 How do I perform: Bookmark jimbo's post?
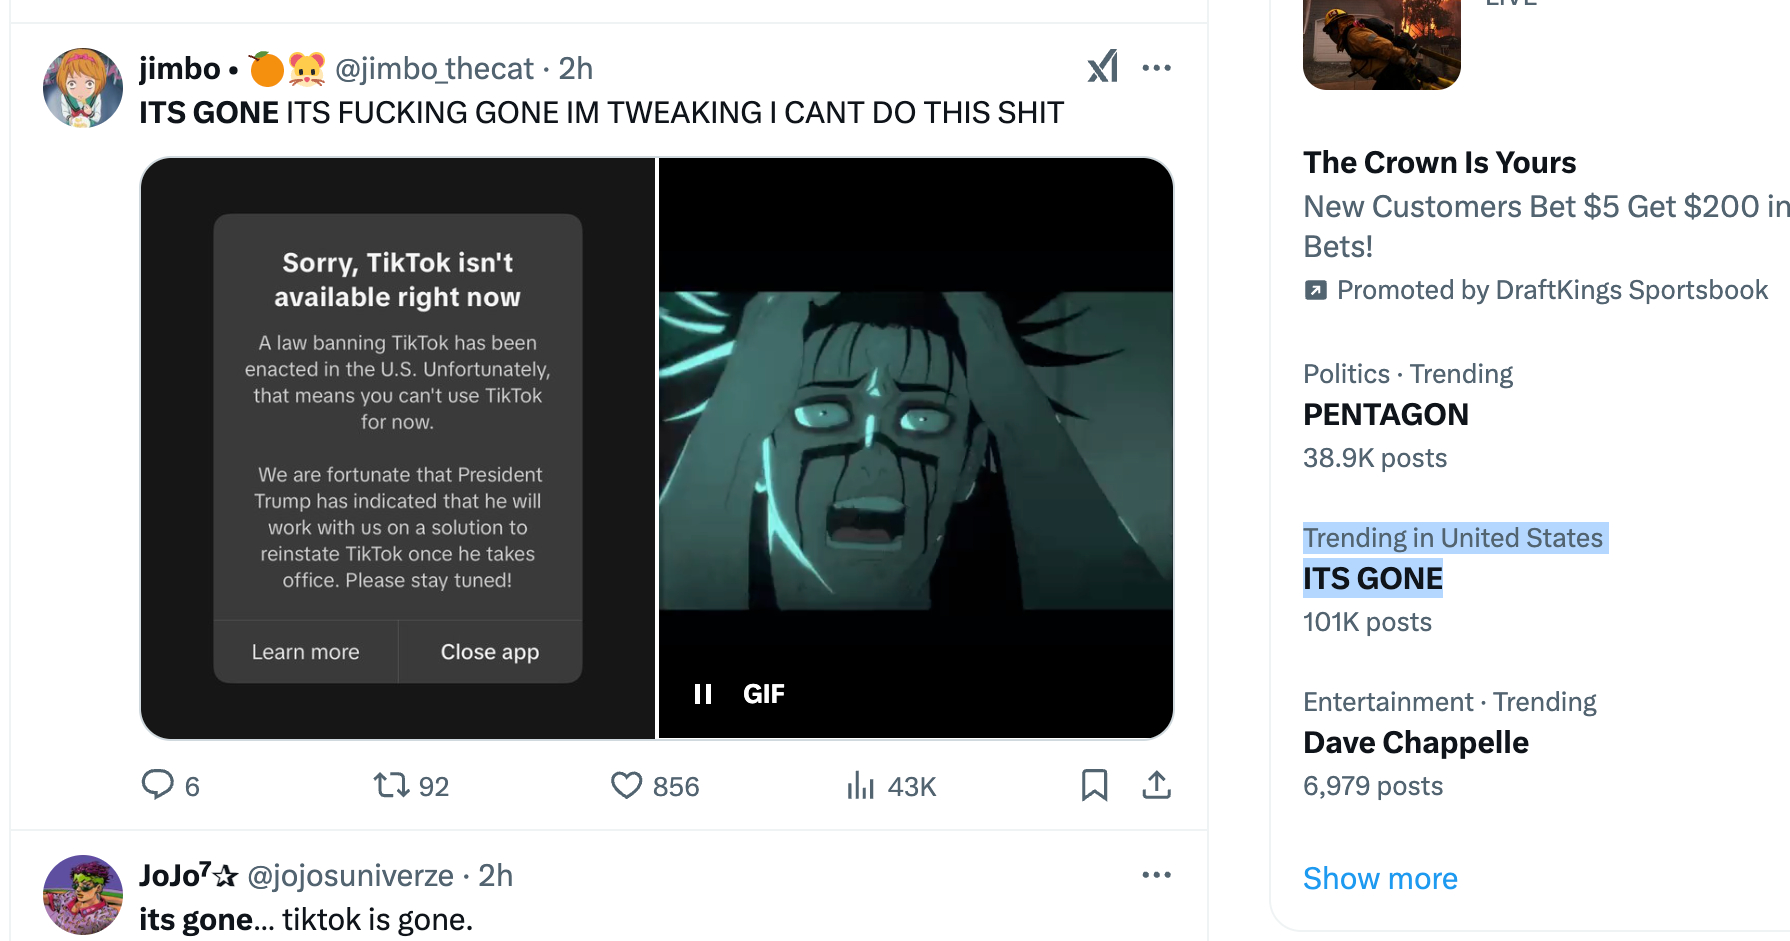pyautogui.click(x=1094, y=785)
